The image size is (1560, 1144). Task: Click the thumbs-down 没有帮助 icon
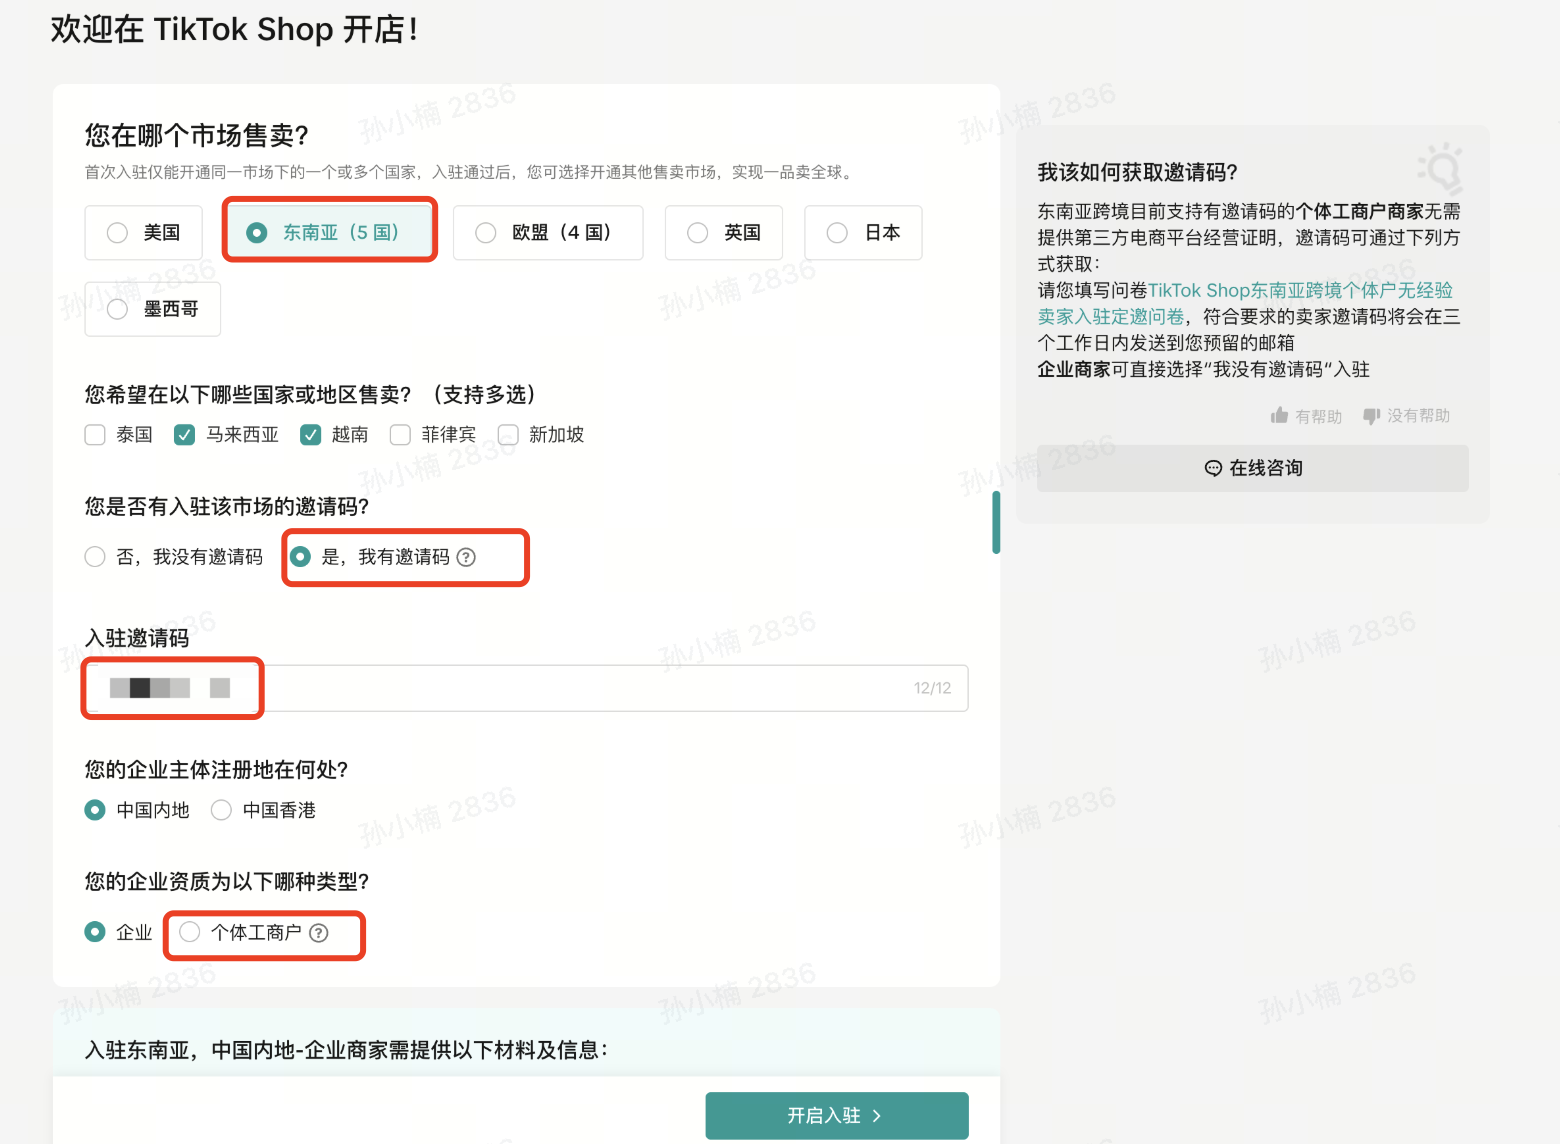pyautogui.click(x=1371, y=416)
